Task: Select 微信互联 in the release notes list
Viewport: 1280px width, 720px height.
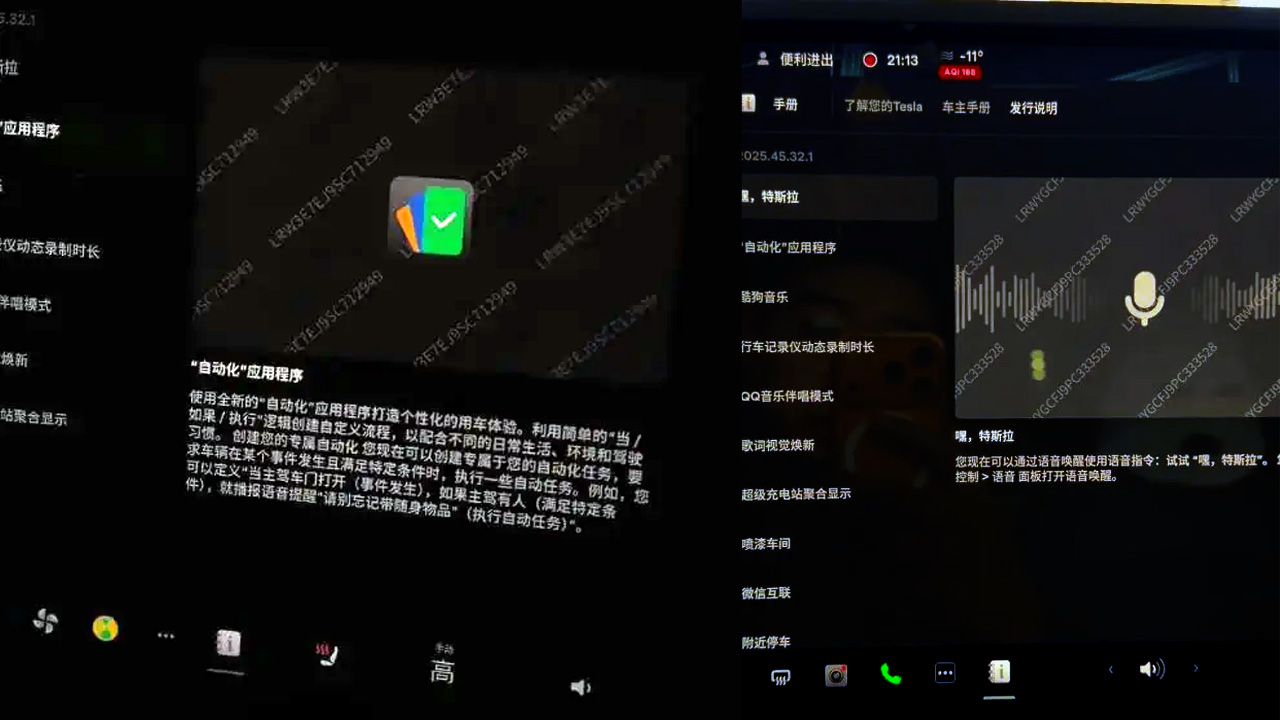Action: 767,593
